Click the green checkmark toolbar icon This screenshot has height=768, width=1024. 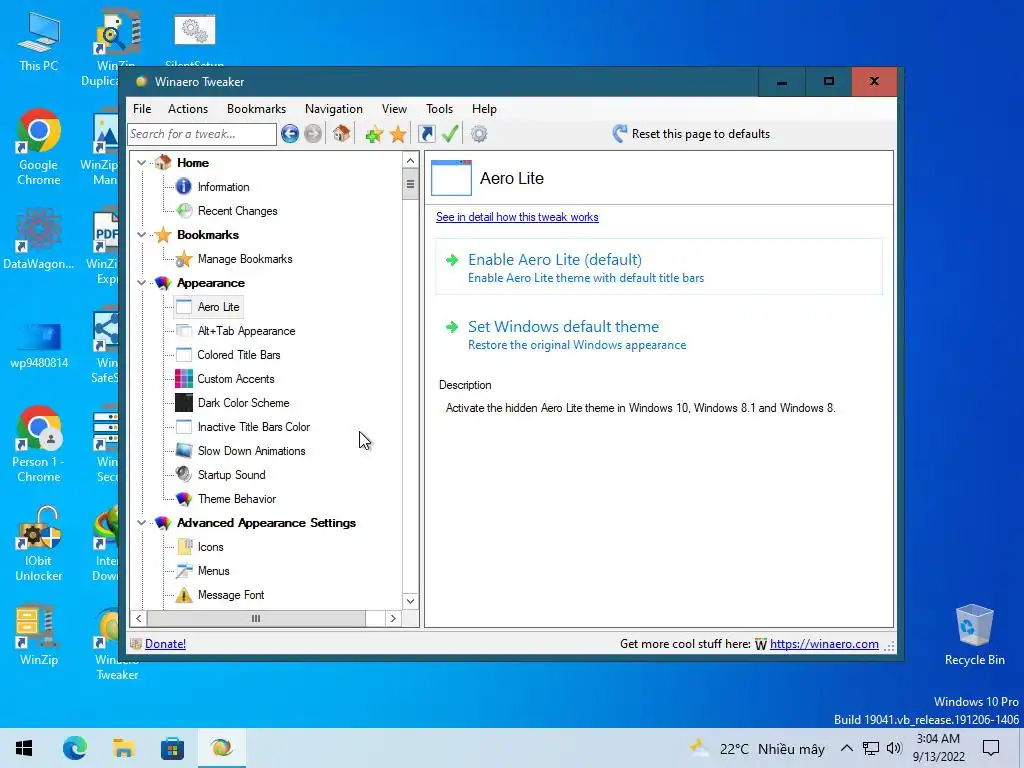tap(450, 134)
